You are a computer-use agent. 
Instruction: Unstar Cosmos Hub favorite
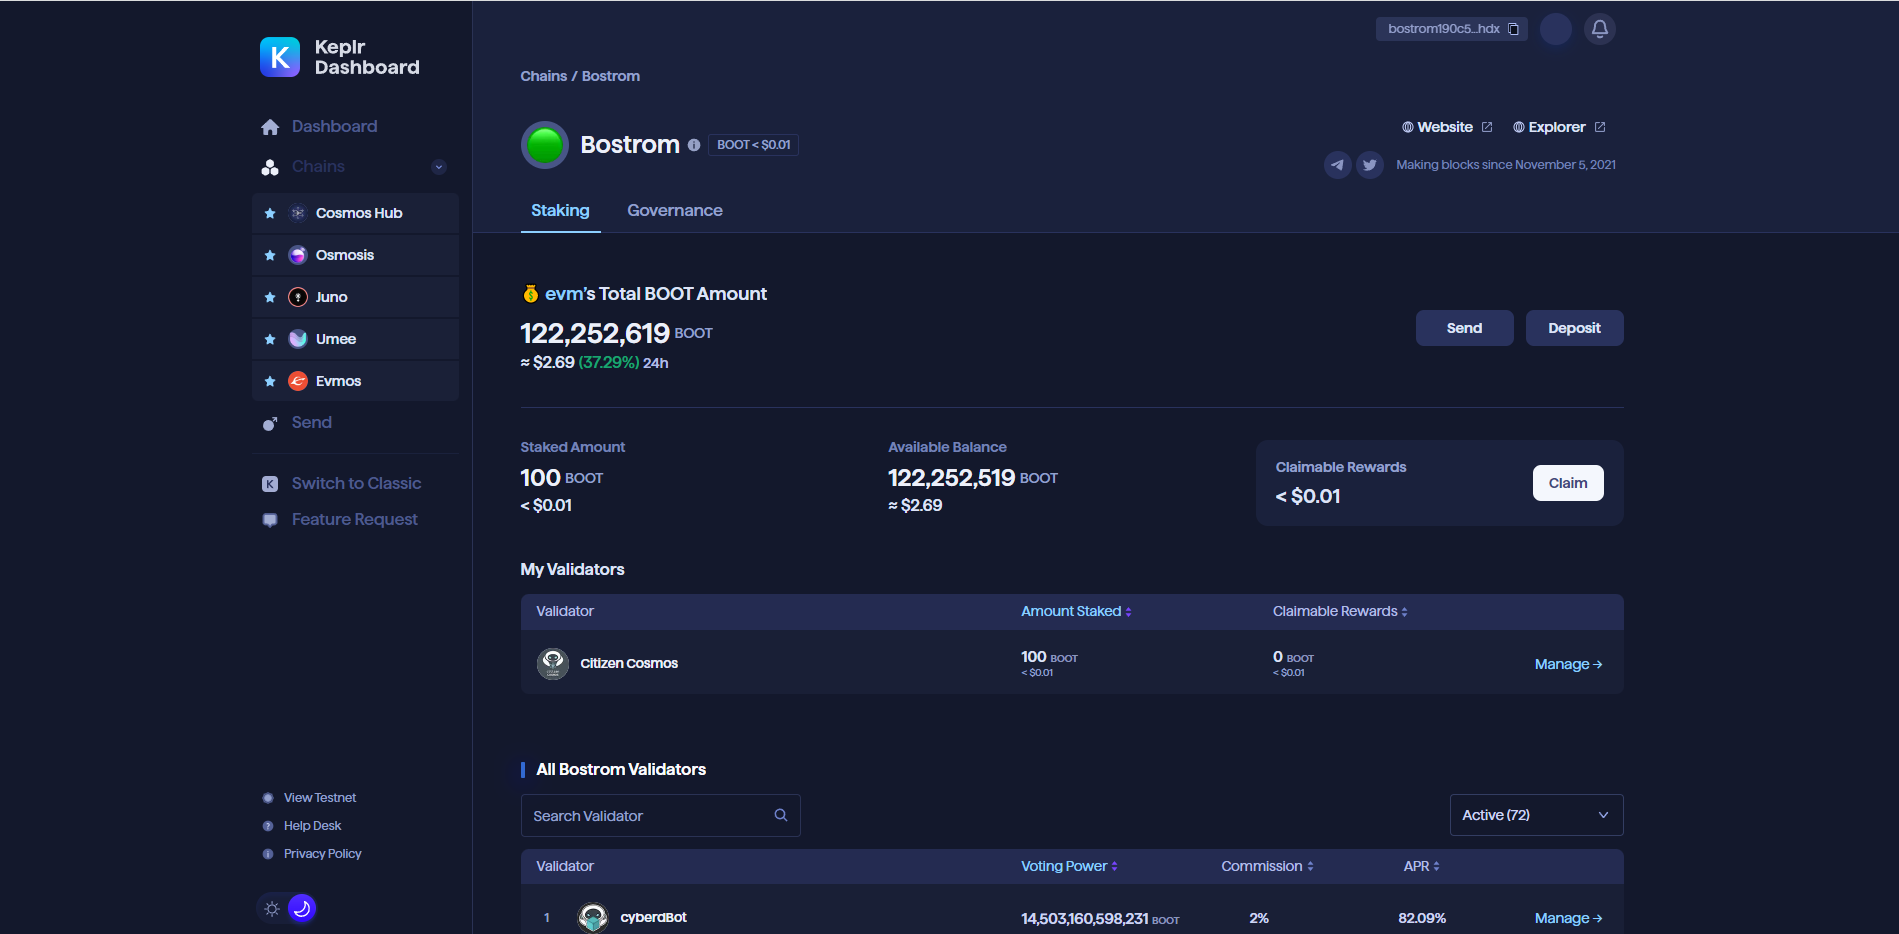(x=270, y=213)
